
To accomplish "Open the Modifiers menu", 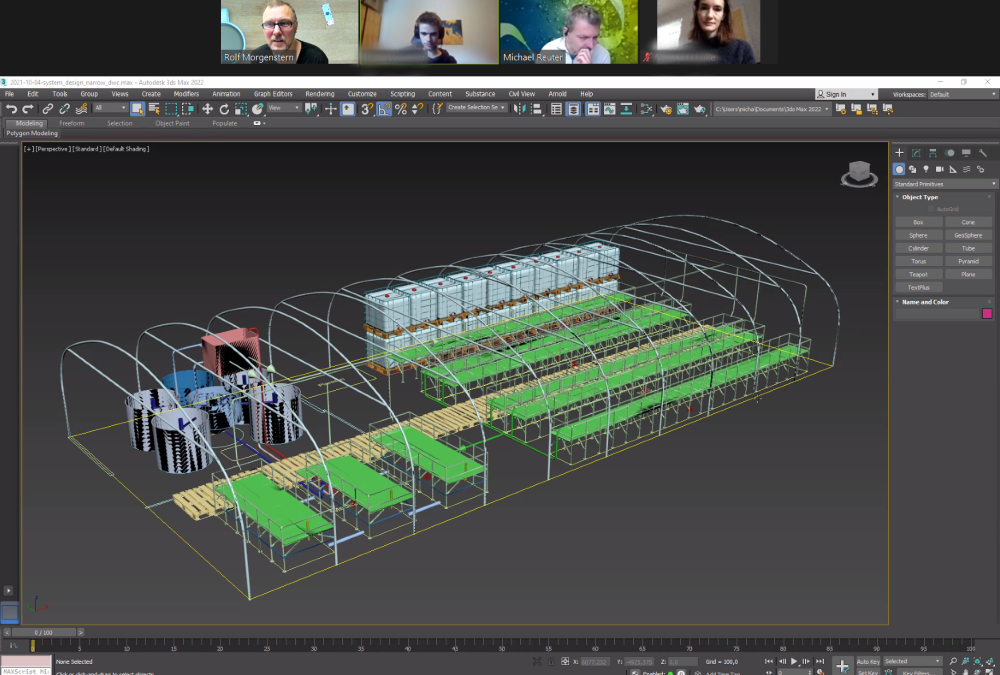I will [x=186, y=94].
